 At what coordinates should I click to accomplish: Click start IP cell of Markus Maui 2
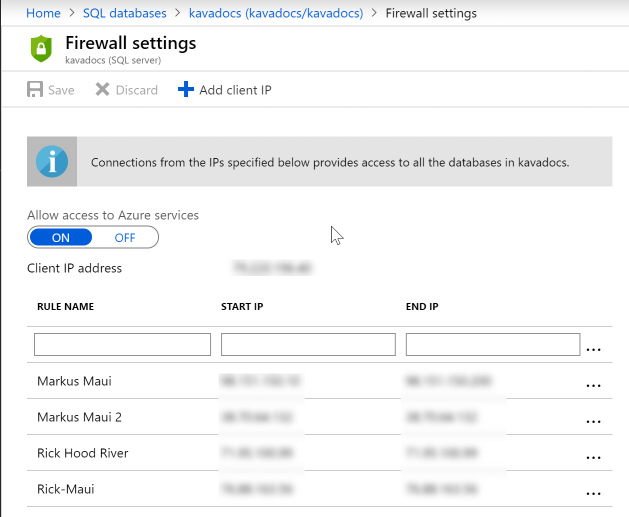pos(257,417)
